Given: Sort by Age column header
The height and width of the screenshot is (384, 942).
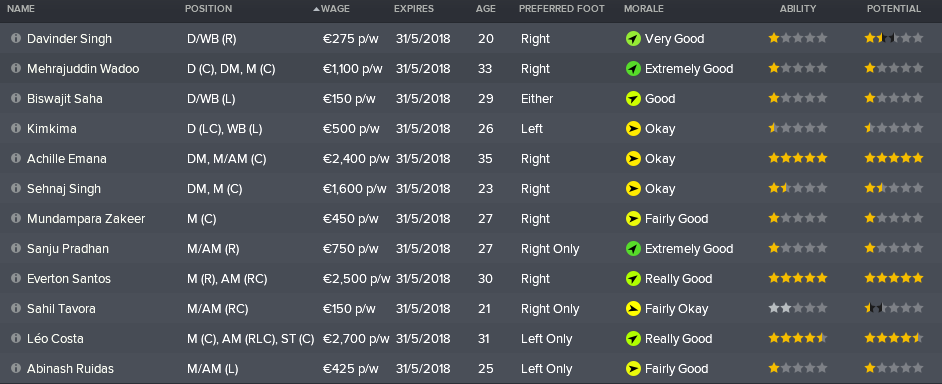Looking at the screenshot, I should click(x=485, y=9).
